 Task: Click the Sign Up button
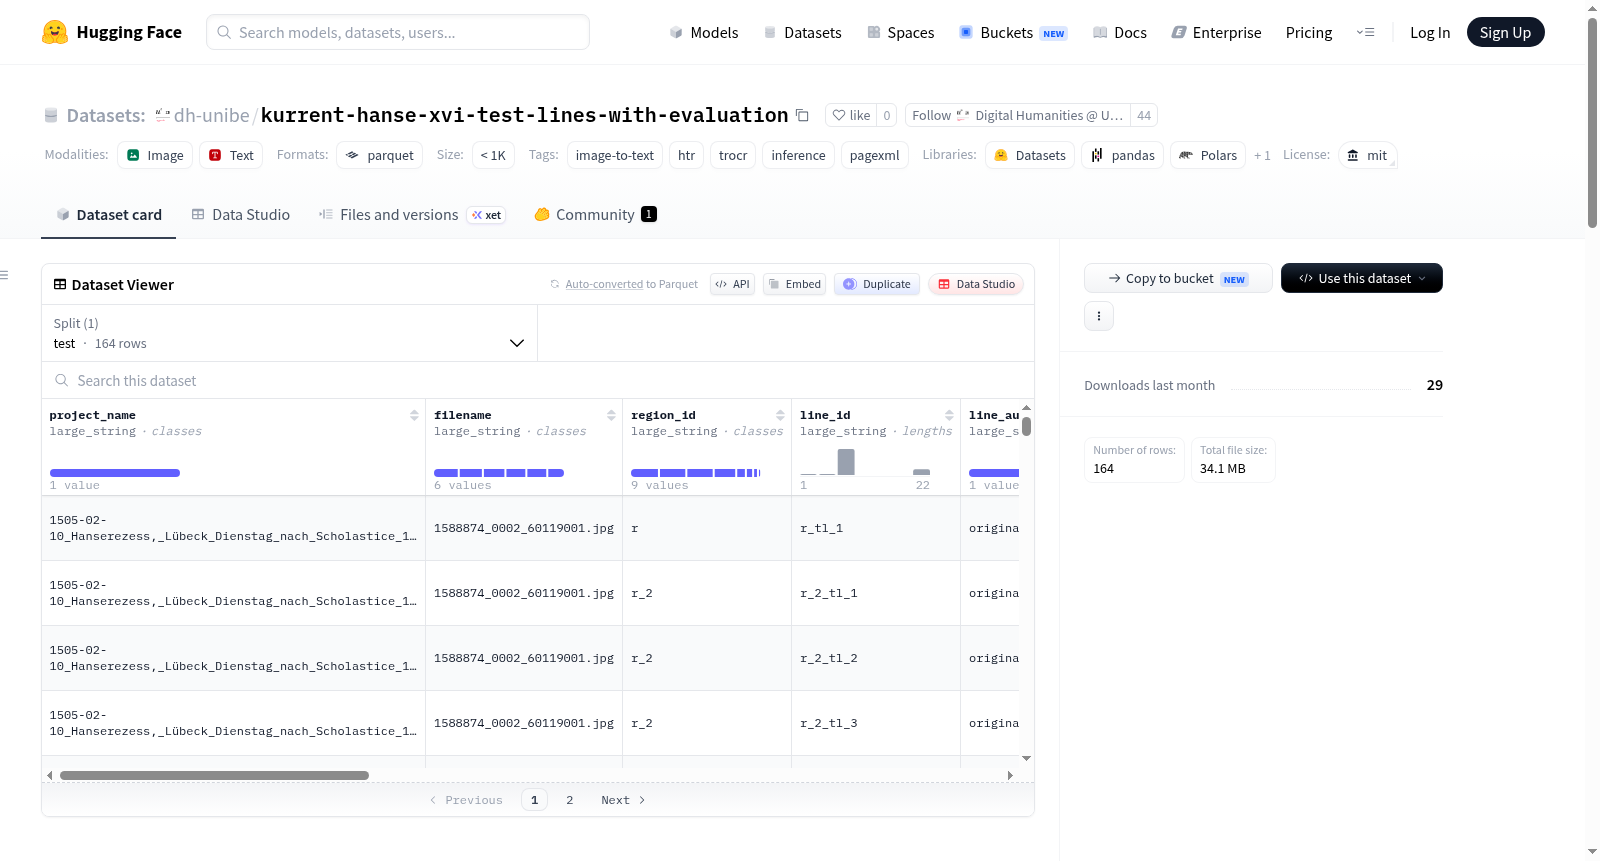coord(1506,32)
